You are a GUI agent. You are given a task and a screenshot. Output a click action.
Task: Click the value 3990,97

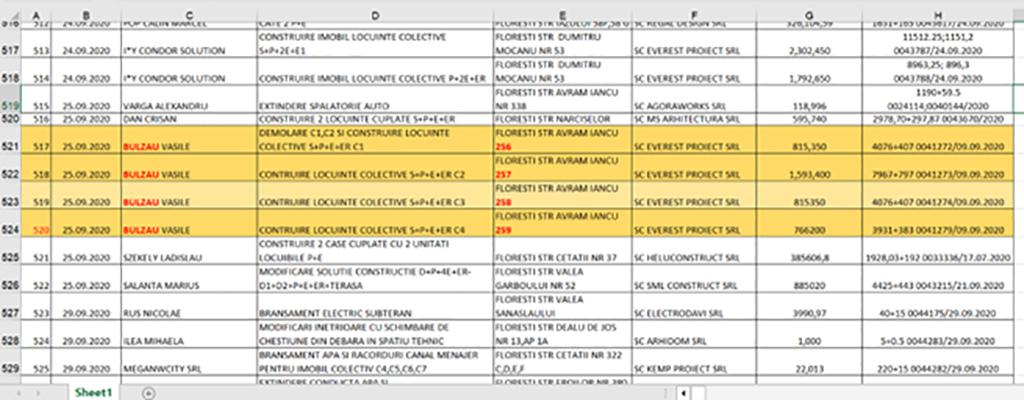pos(810,313)
